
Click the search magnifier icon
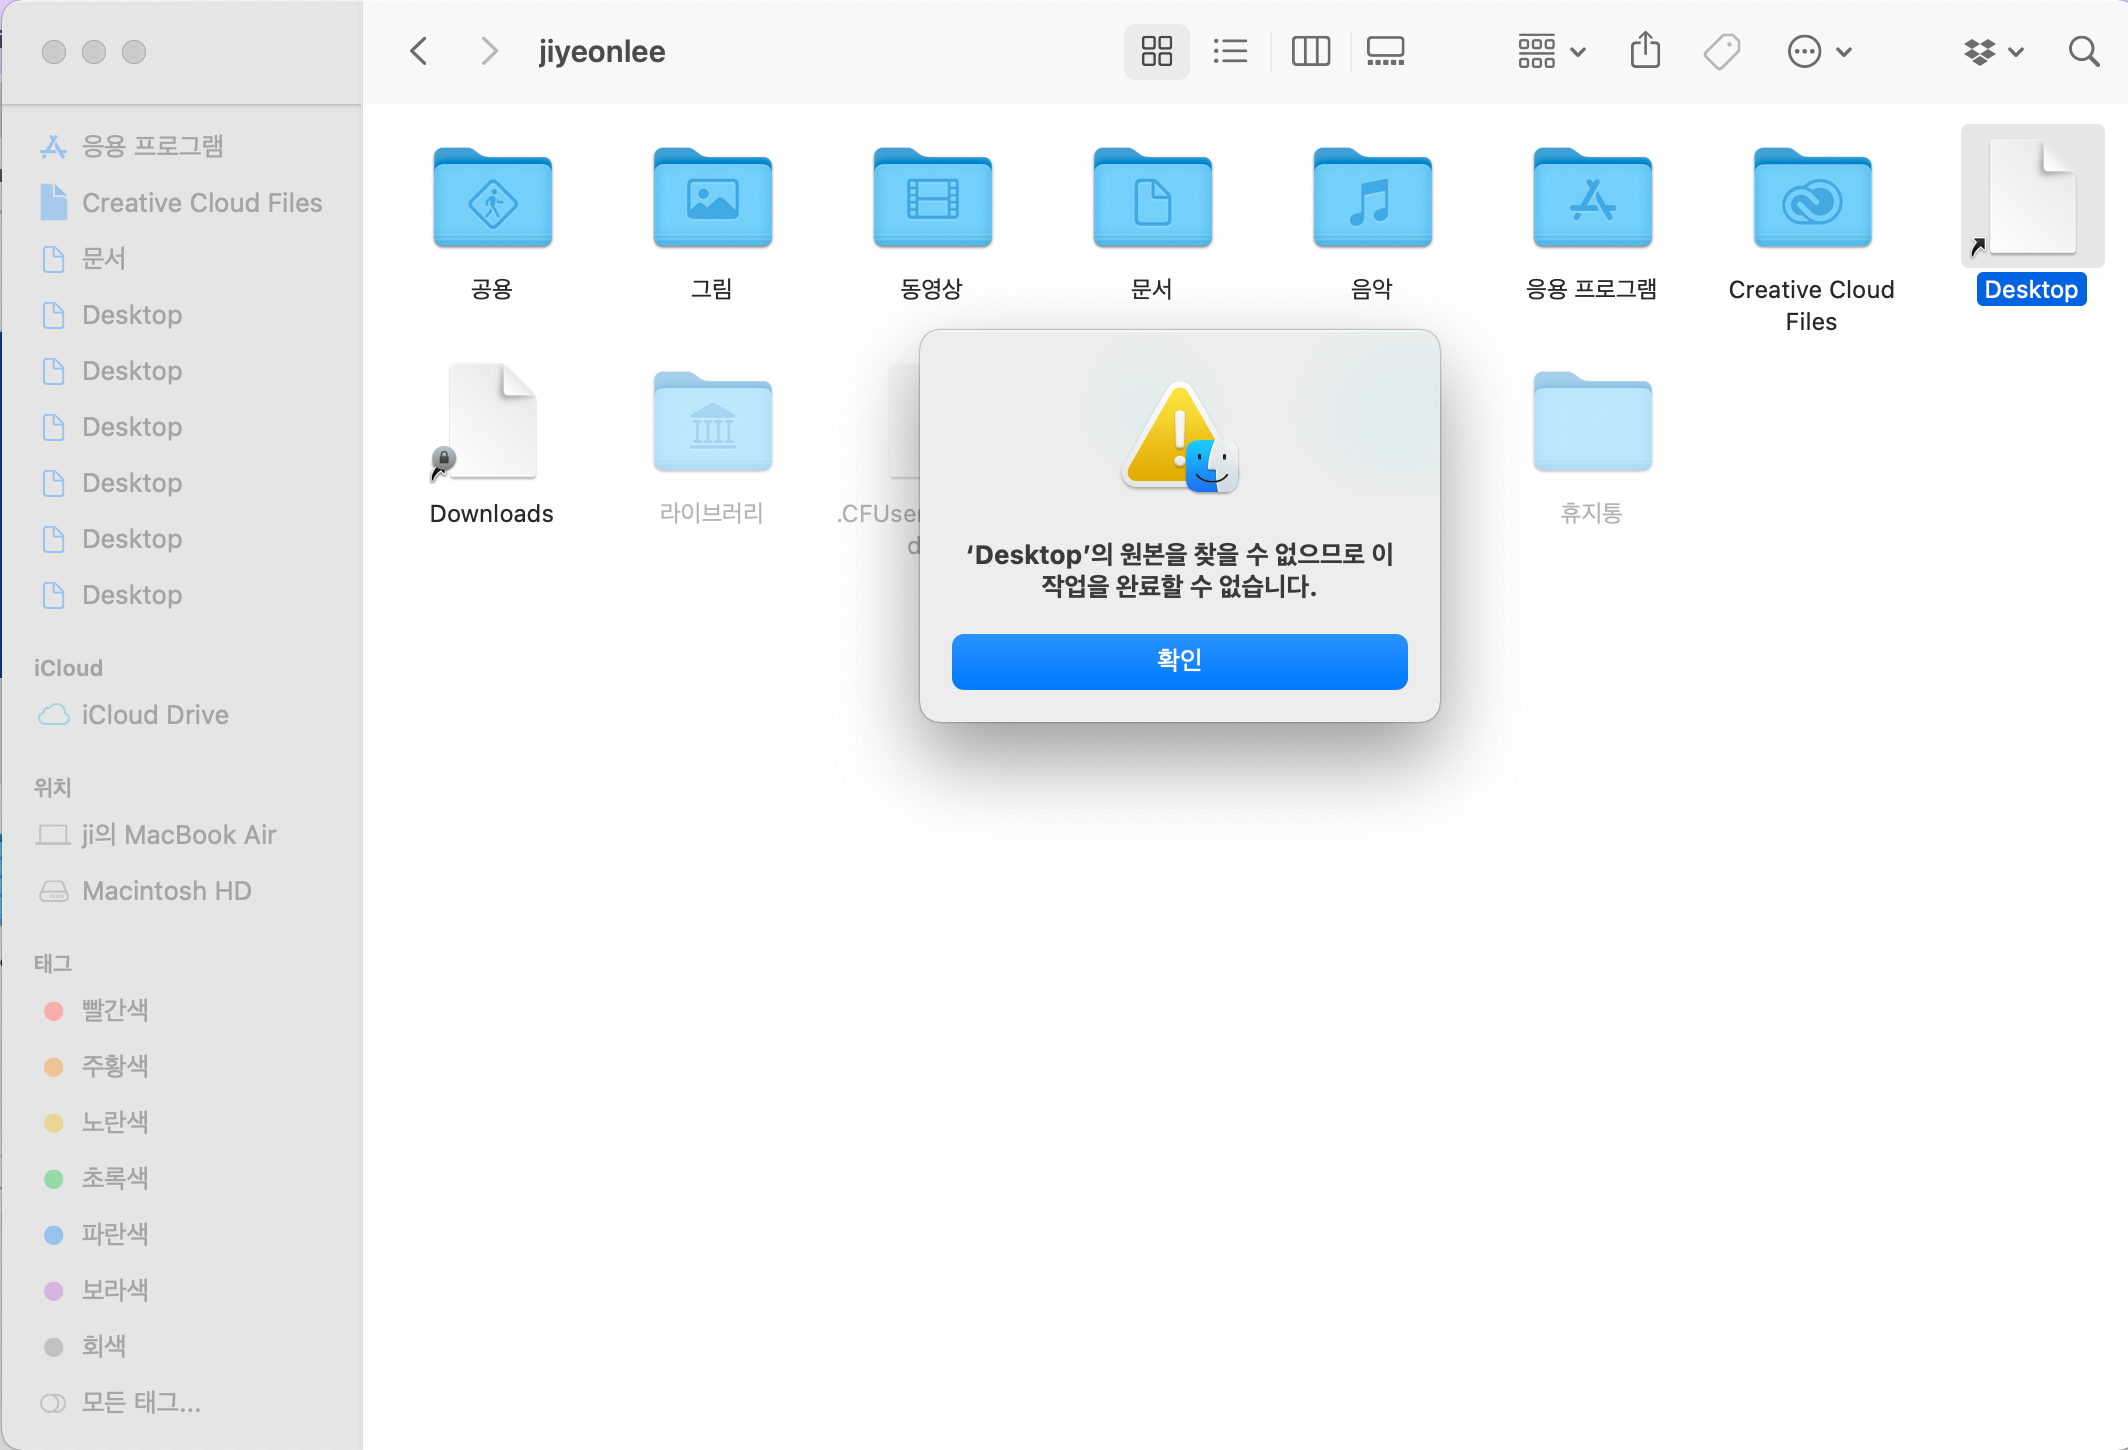coord(2083,51)
